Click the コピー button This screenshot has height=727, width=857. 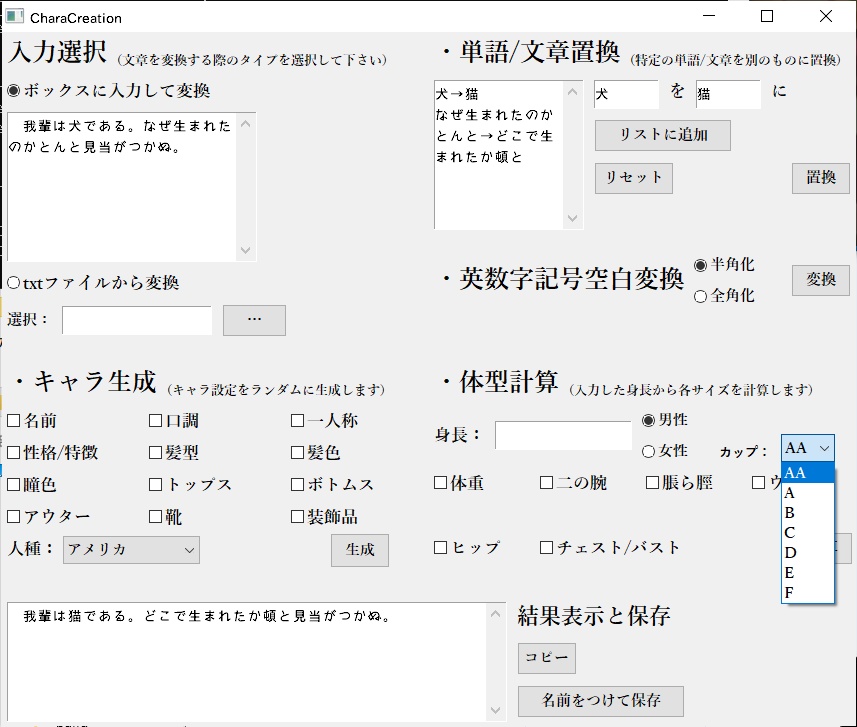point(547,658)
